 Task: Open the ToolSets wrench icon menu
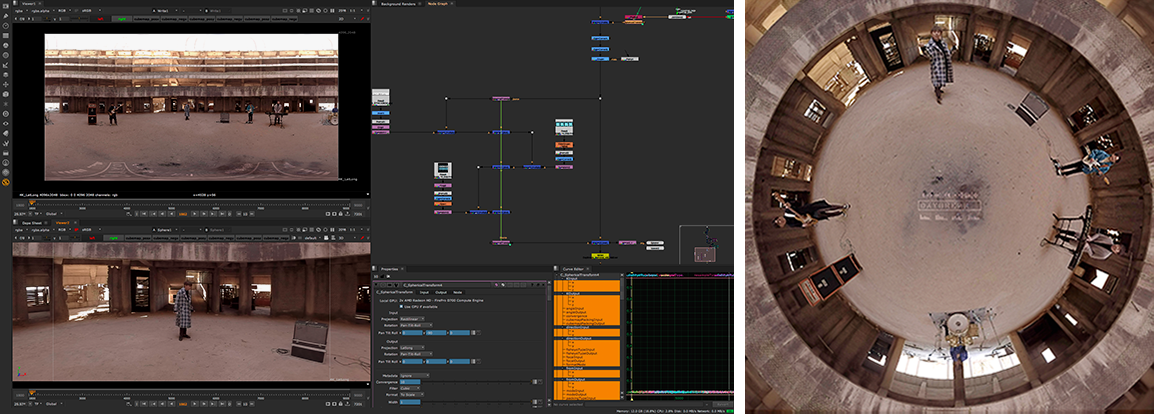click(x=6, y=143)
